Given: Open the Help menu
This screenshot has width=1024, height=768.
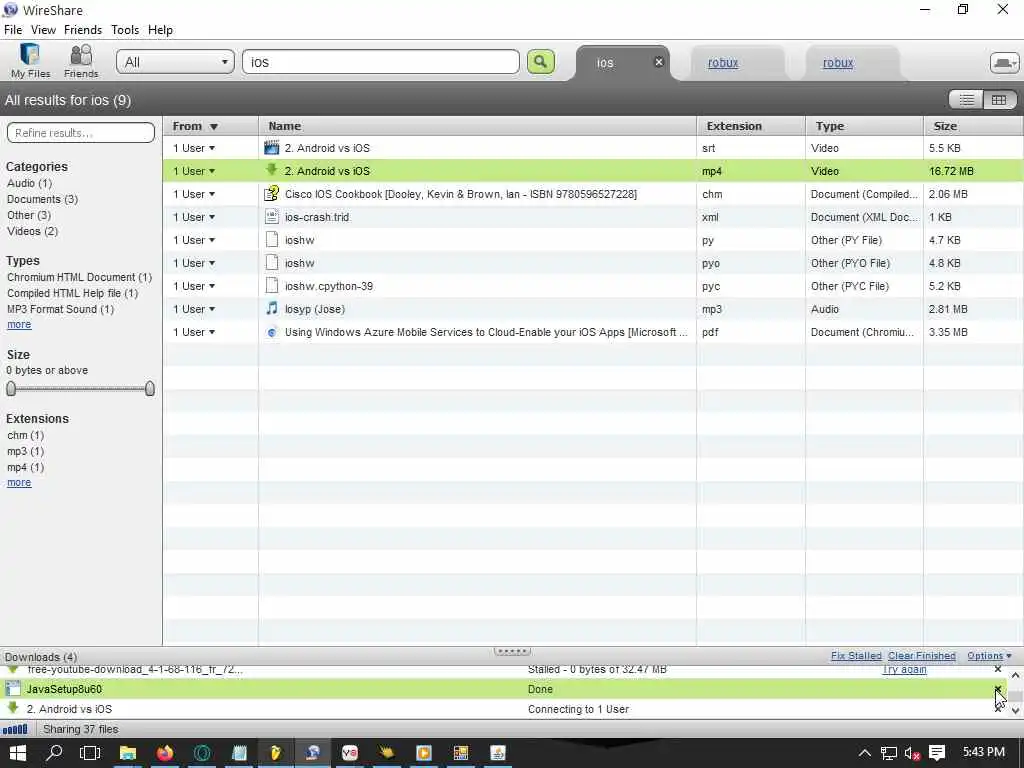Looking at the screenshot, I should pyautogui.click(x=160, y=29).
